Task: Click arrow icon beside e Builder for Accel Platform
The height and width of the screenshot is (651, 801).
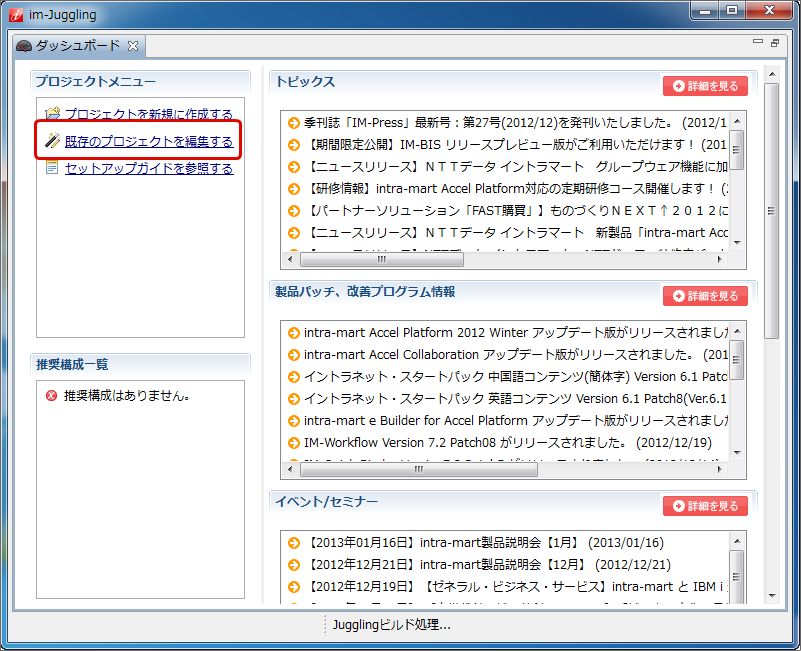Action: [294, 421]
